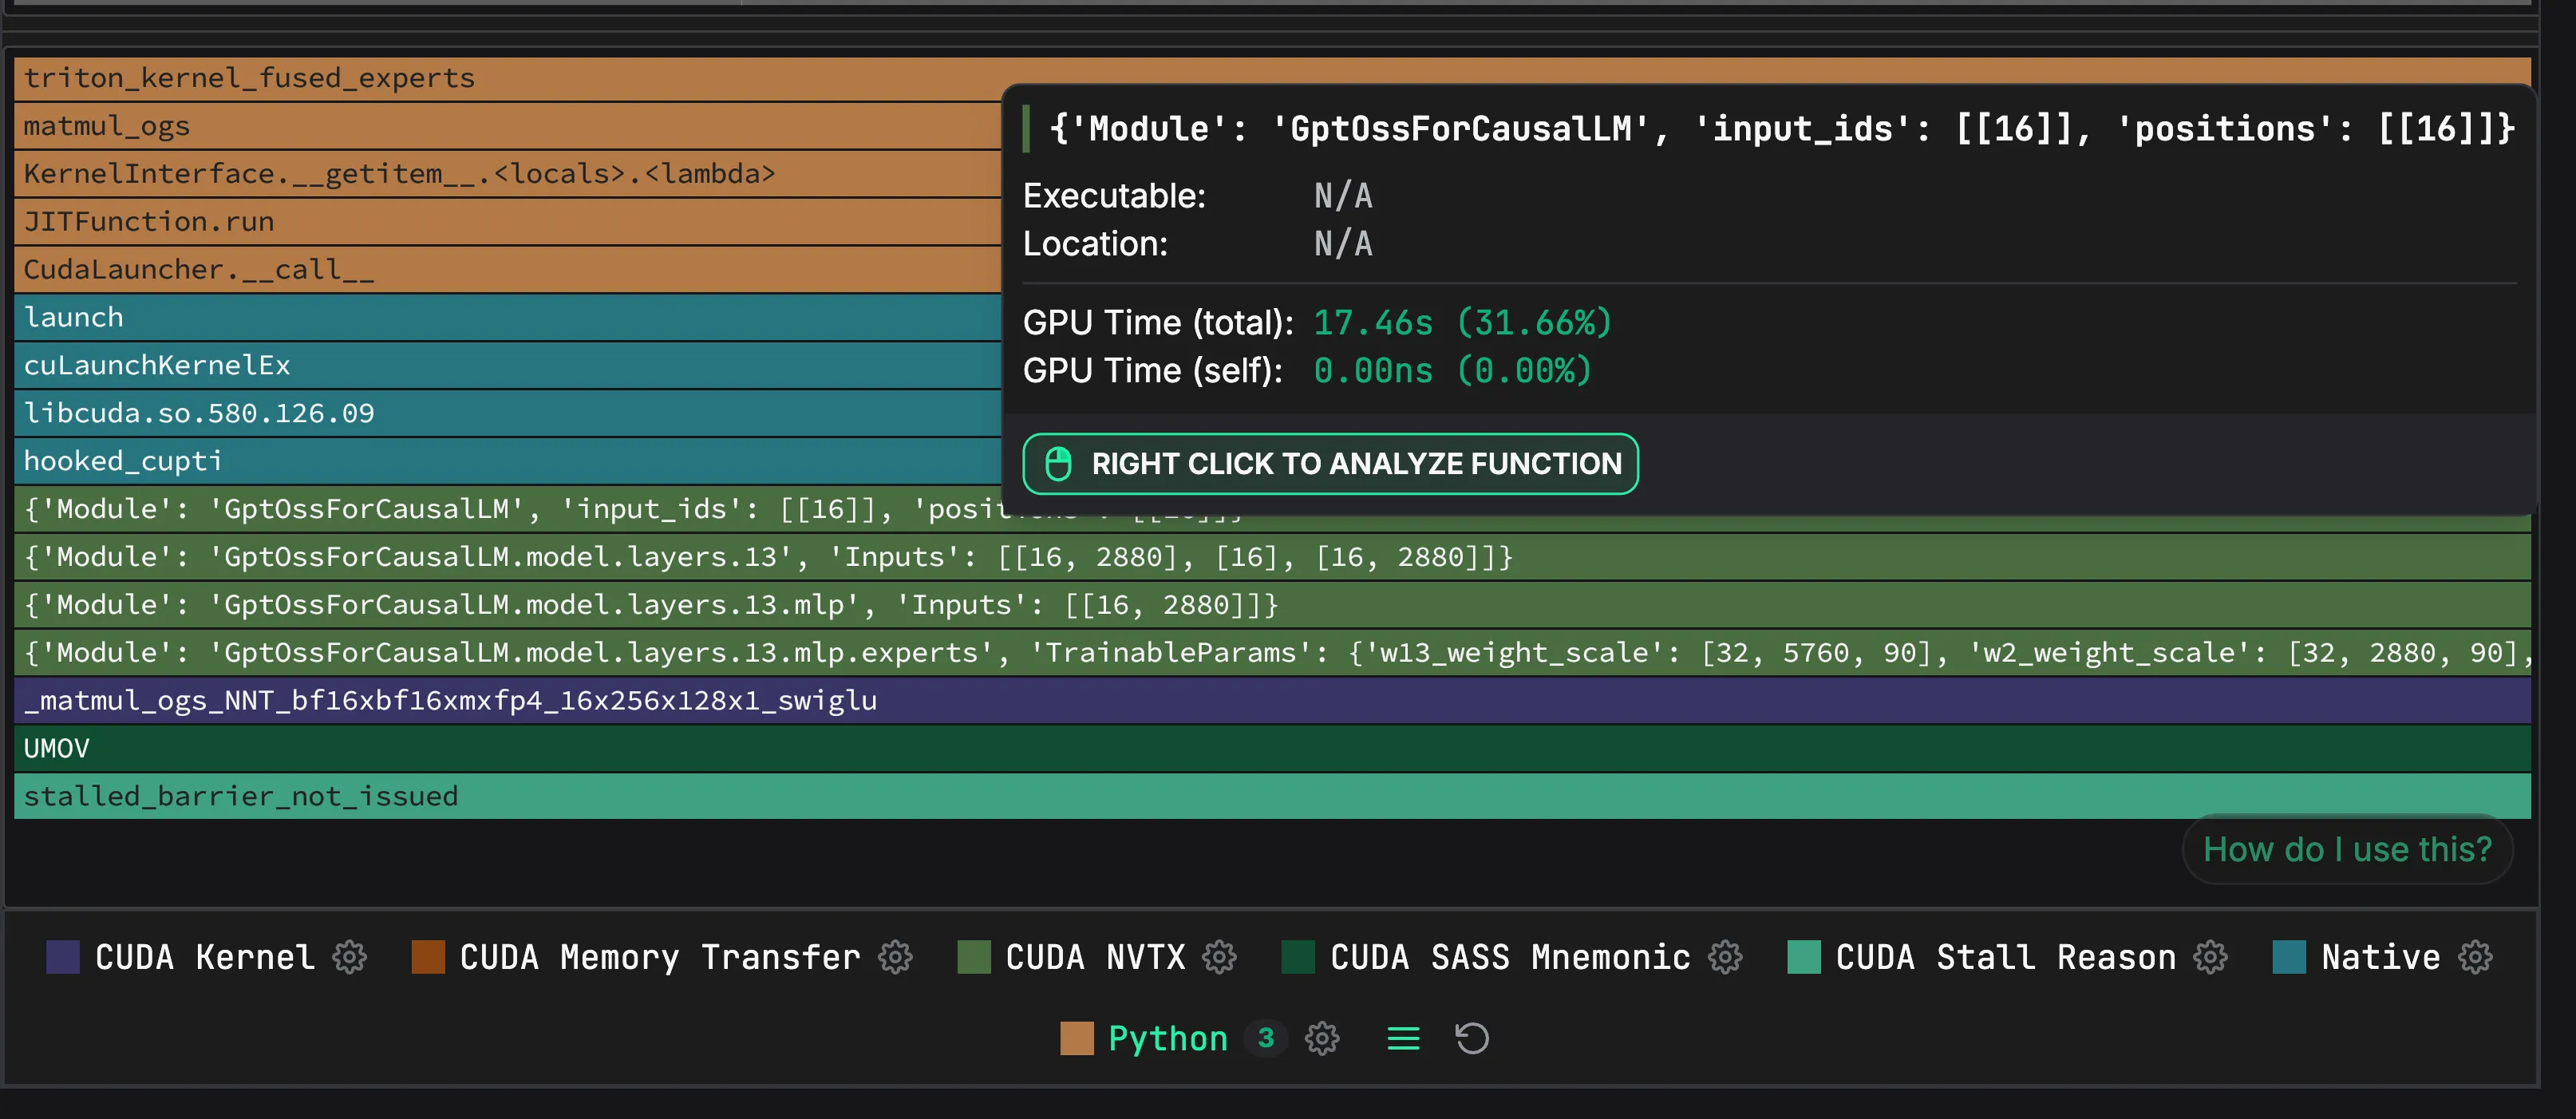Click the GPU Time self value 0.00ns (0.00%)
The height and width of the screenshot is (1119, 2576).
[x=1452, y=371]
